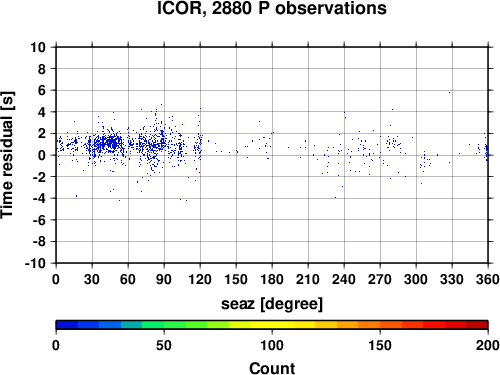Image resolution: width=500 pixels, height=375 pixels.
Task: Click the isolated data point near 330 degrees, 6 s
Action: point(449,93)
